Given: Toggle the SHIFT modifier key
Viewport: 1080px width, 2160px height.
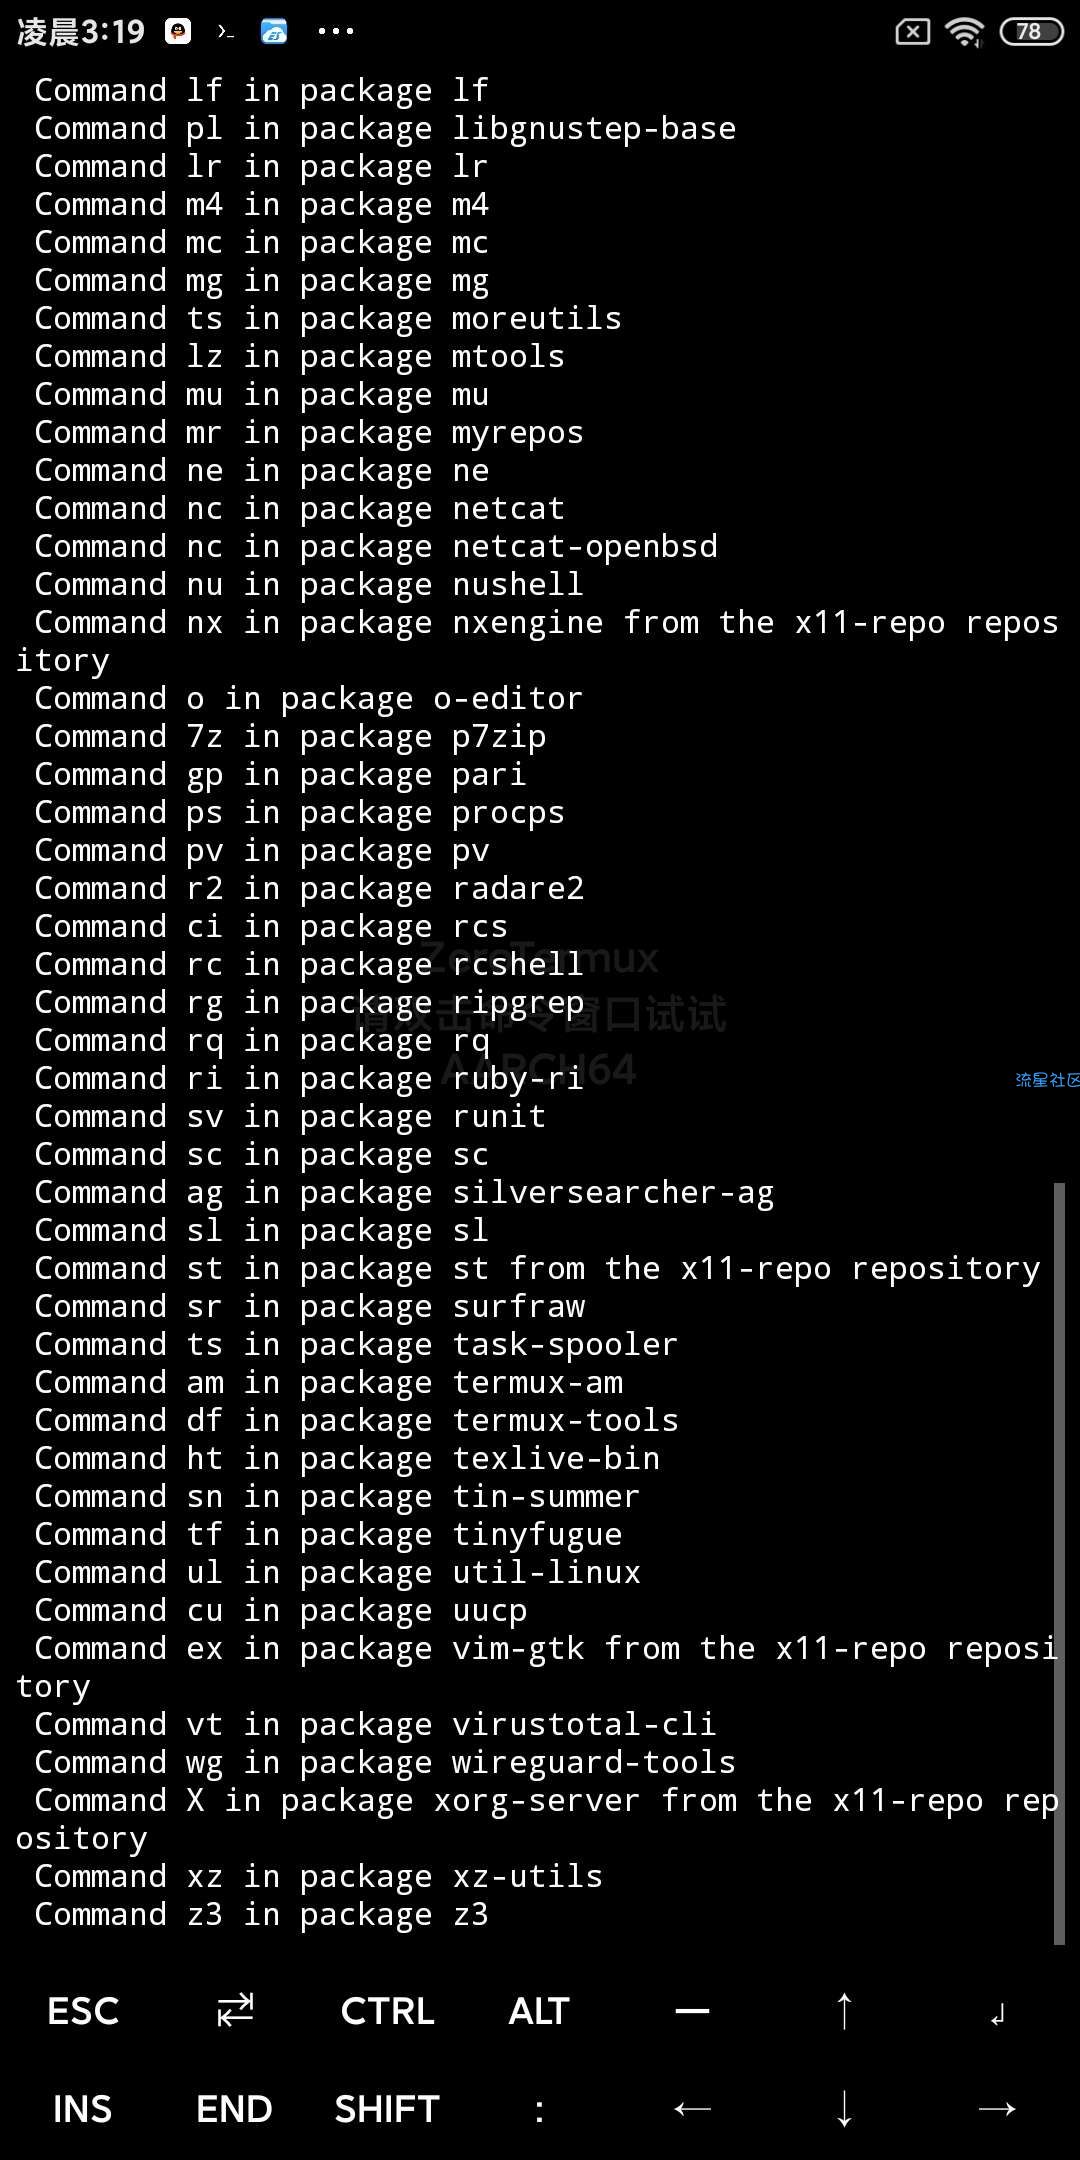Looking at the screenshot, I should (x=387, y=2109).
